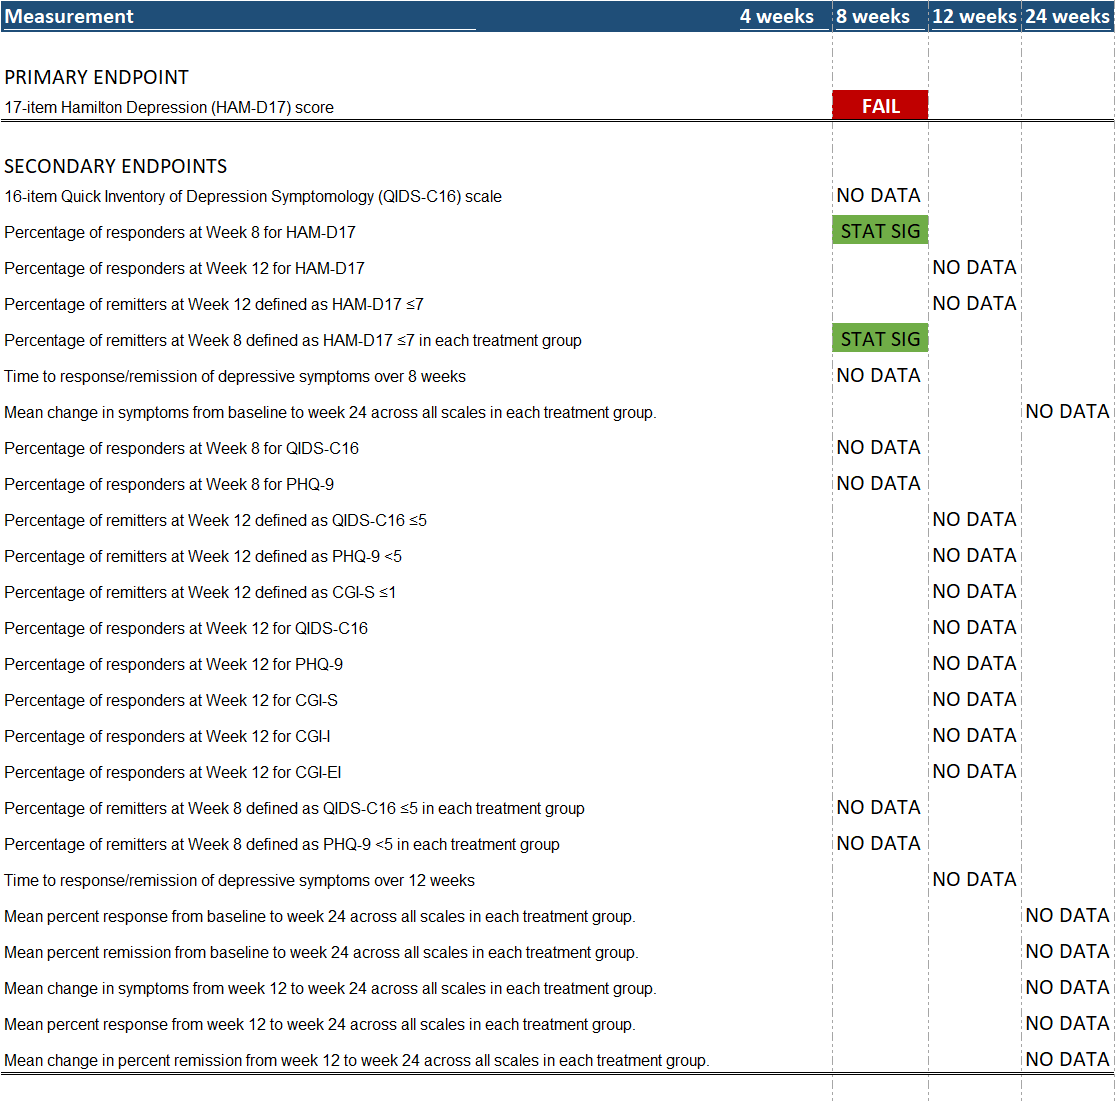Select Percentage of responders at Week 8 for PHQ-9

(169, 485)
